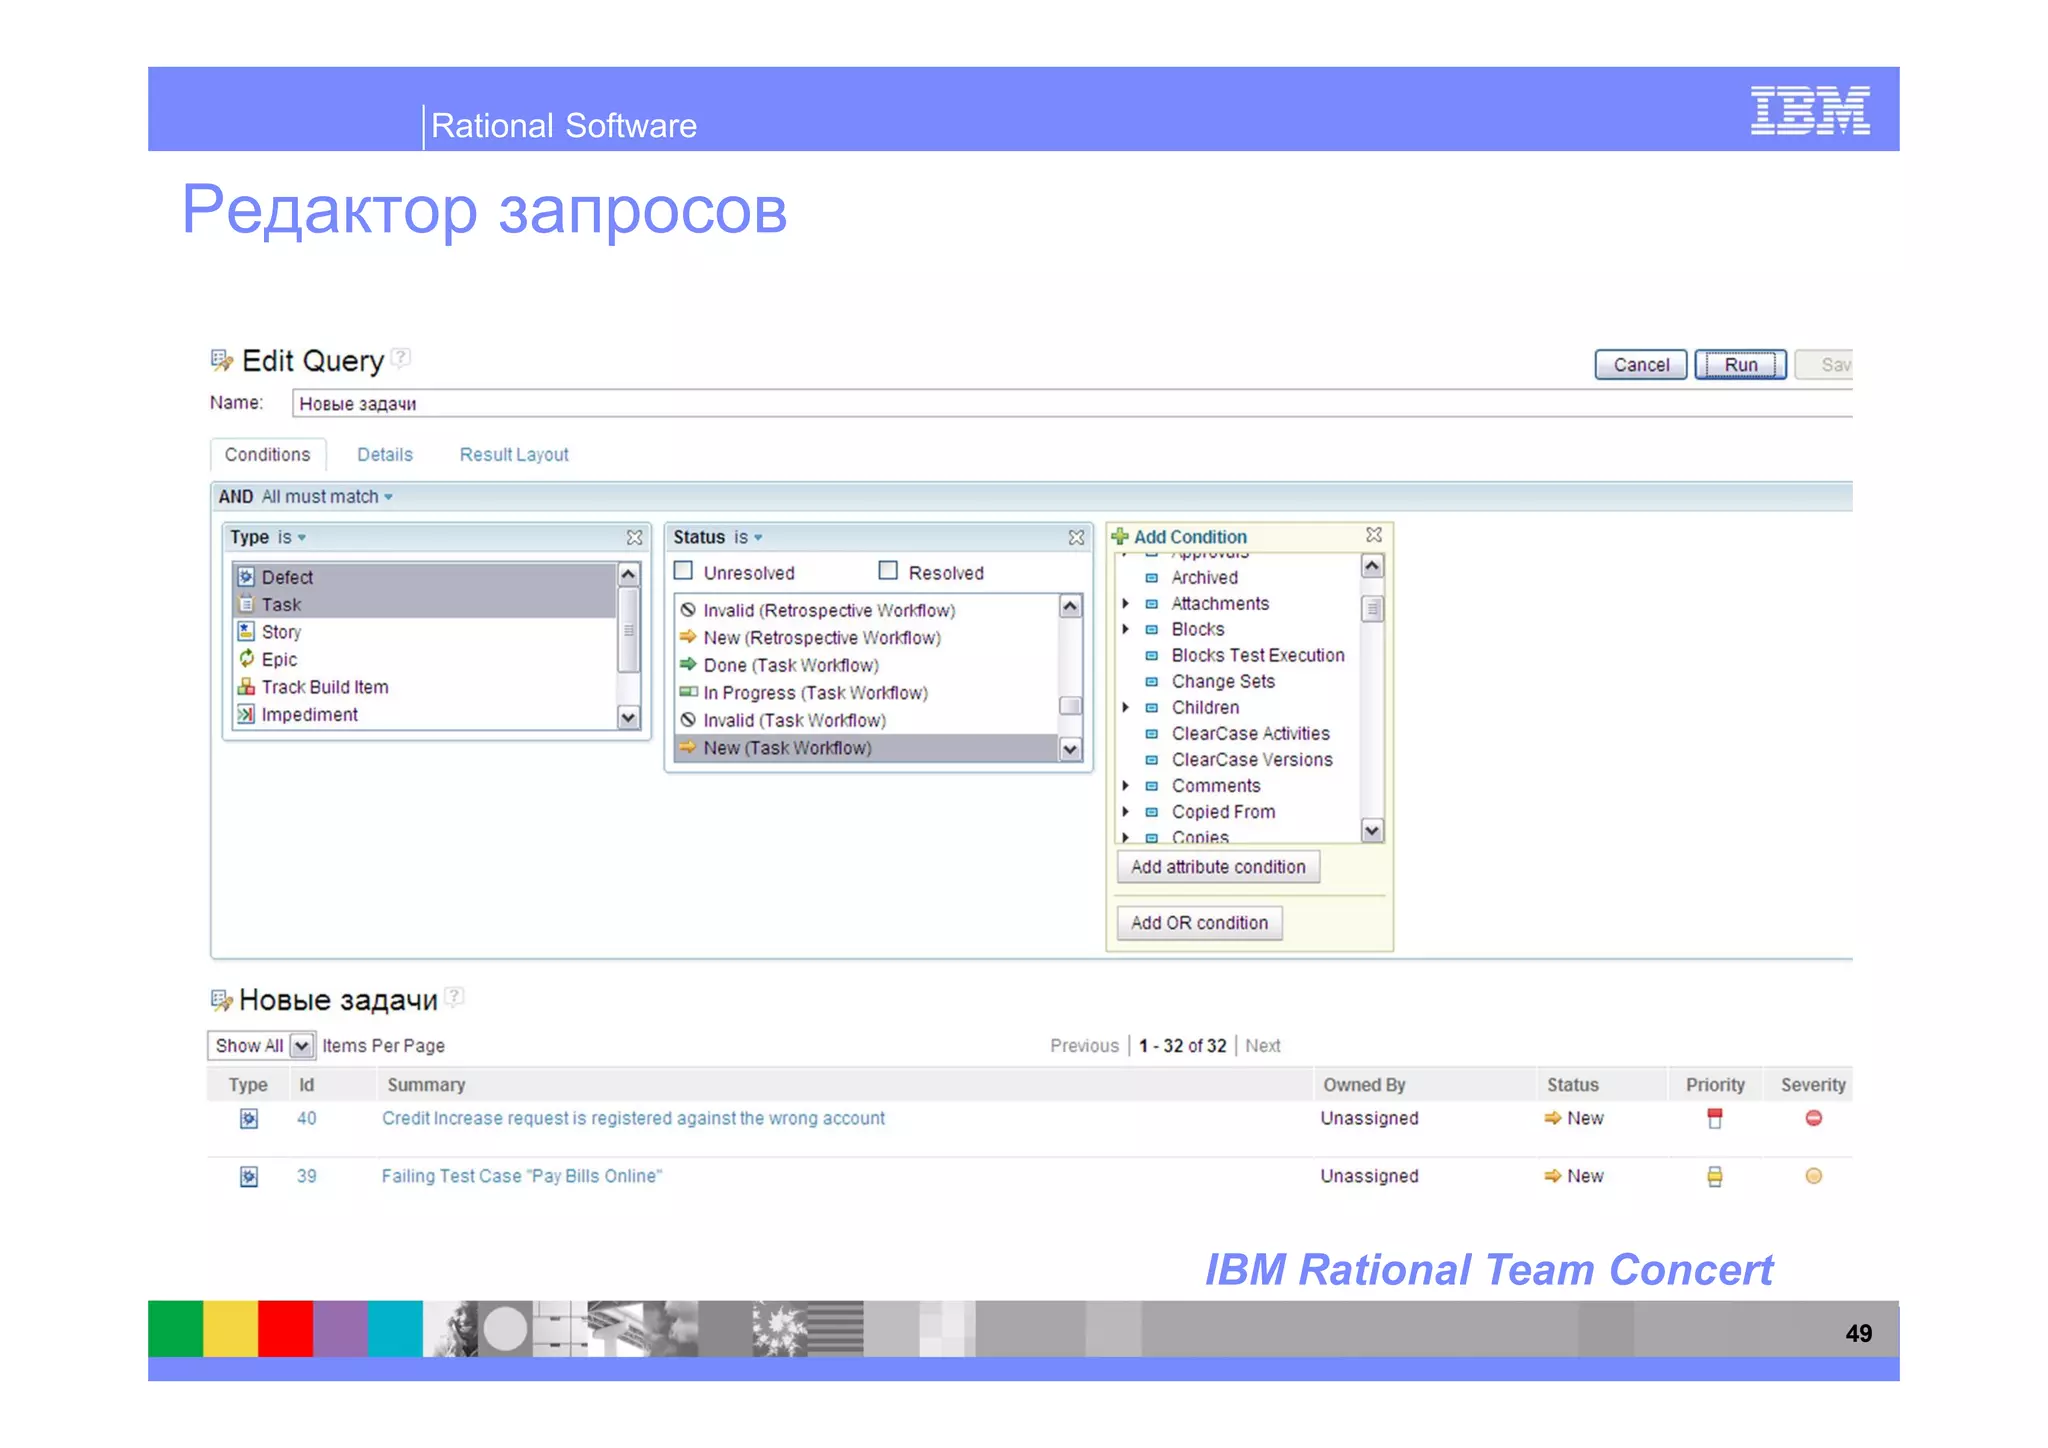Click Done (Task Workflow) green arrow icon
Image resolution: width=2048 pixels, height=1448 pixels.
click(688, 664)
